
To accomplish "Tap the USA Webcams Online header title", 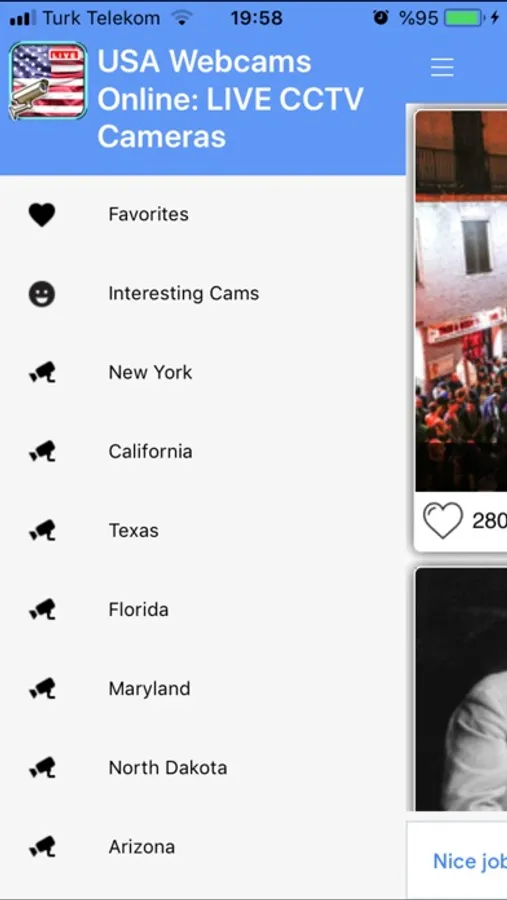I will click(x=230, y=99).
